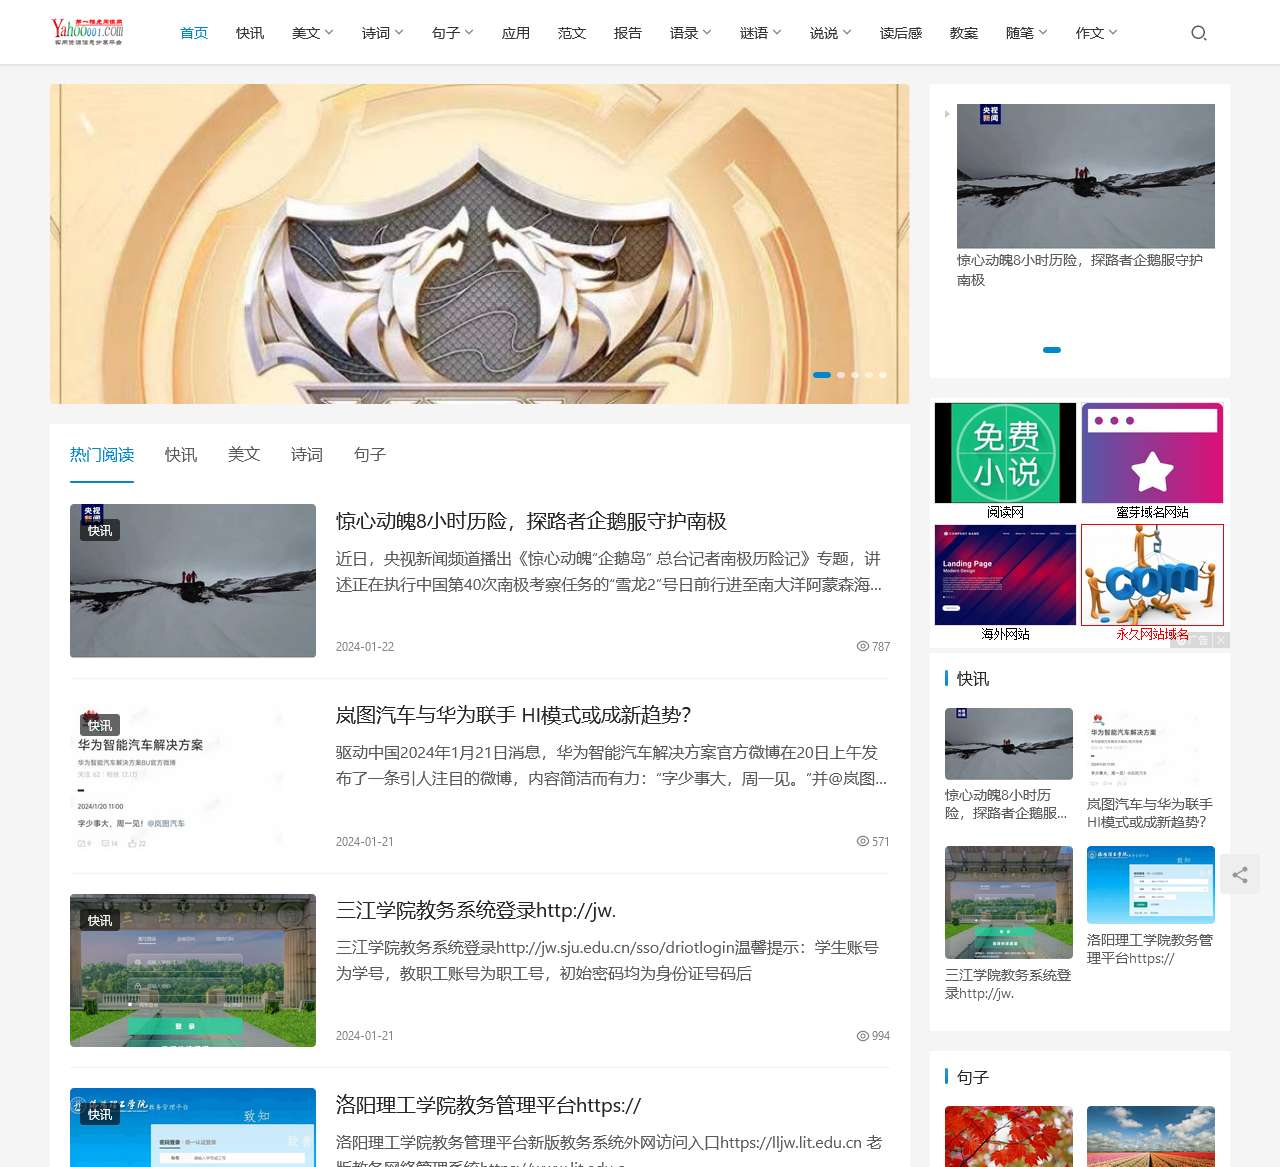Open article 洛阳理工学院教务管理平台 headline
The height and width of the screenshot is (1167, 1280).
(489, 1105)
